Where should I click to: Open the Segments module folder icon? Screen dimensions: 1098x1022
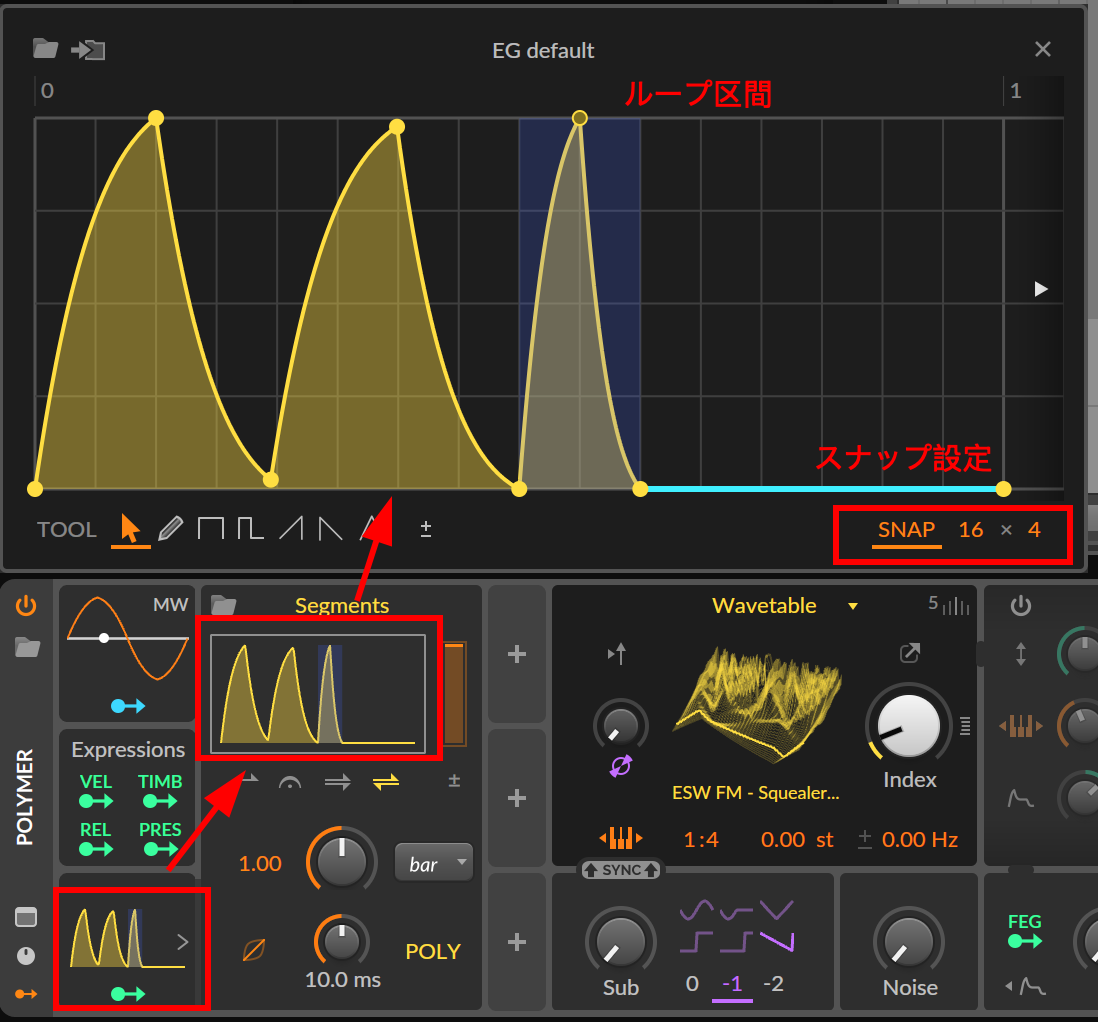223,605
